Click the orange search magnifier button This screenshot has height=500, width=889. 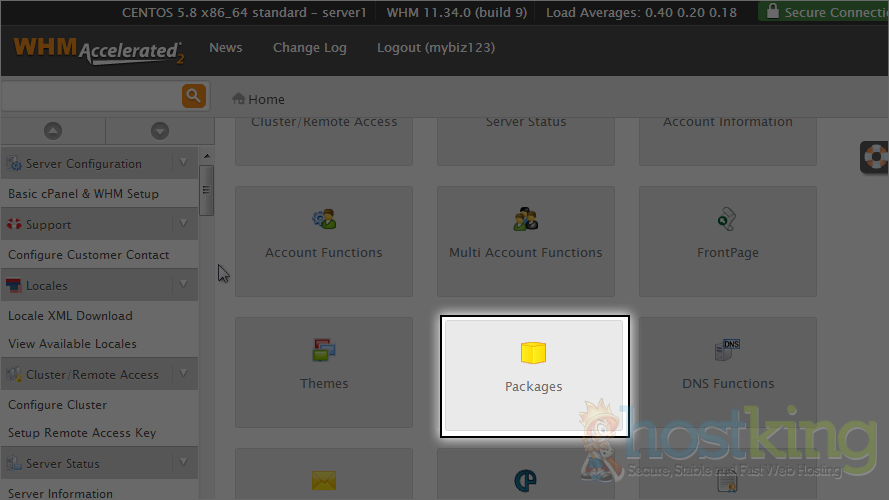193,96
